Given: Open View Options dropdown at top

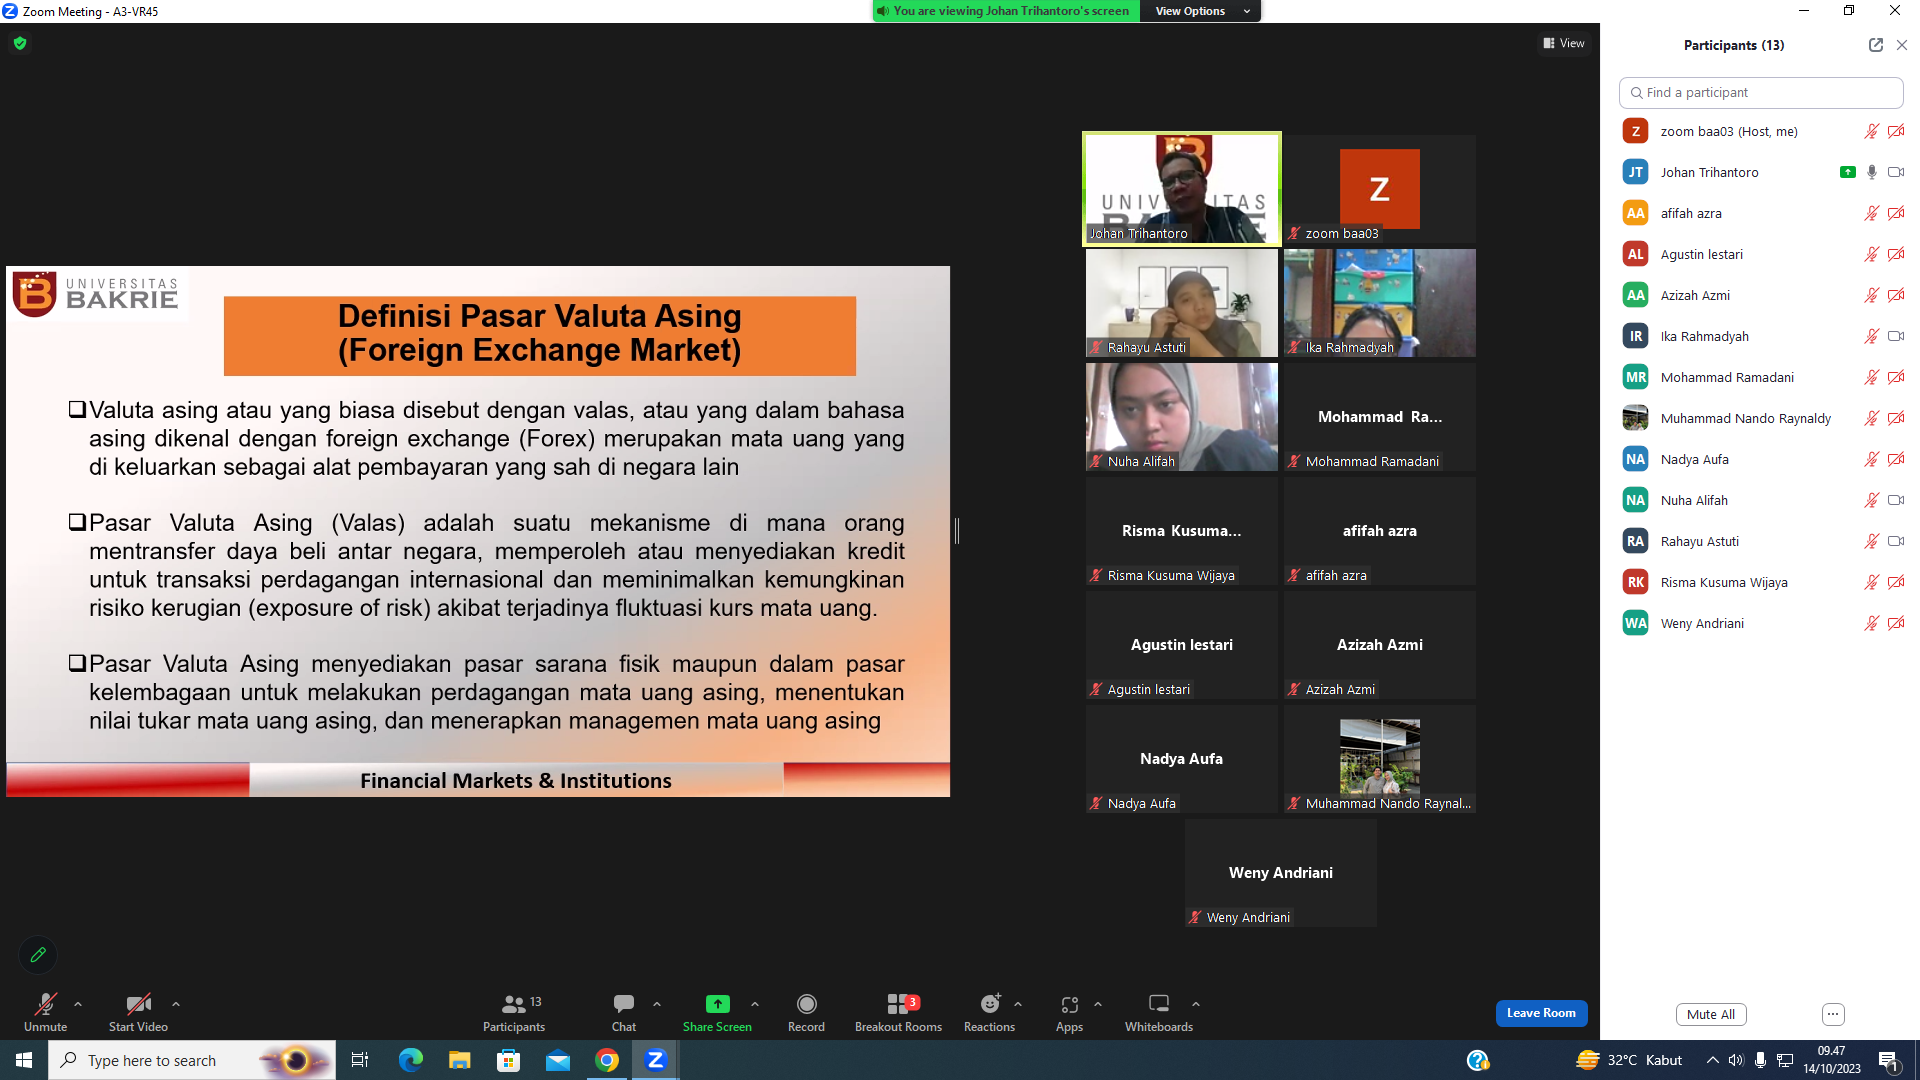Looking at the screenshot, I should 1200,11.
